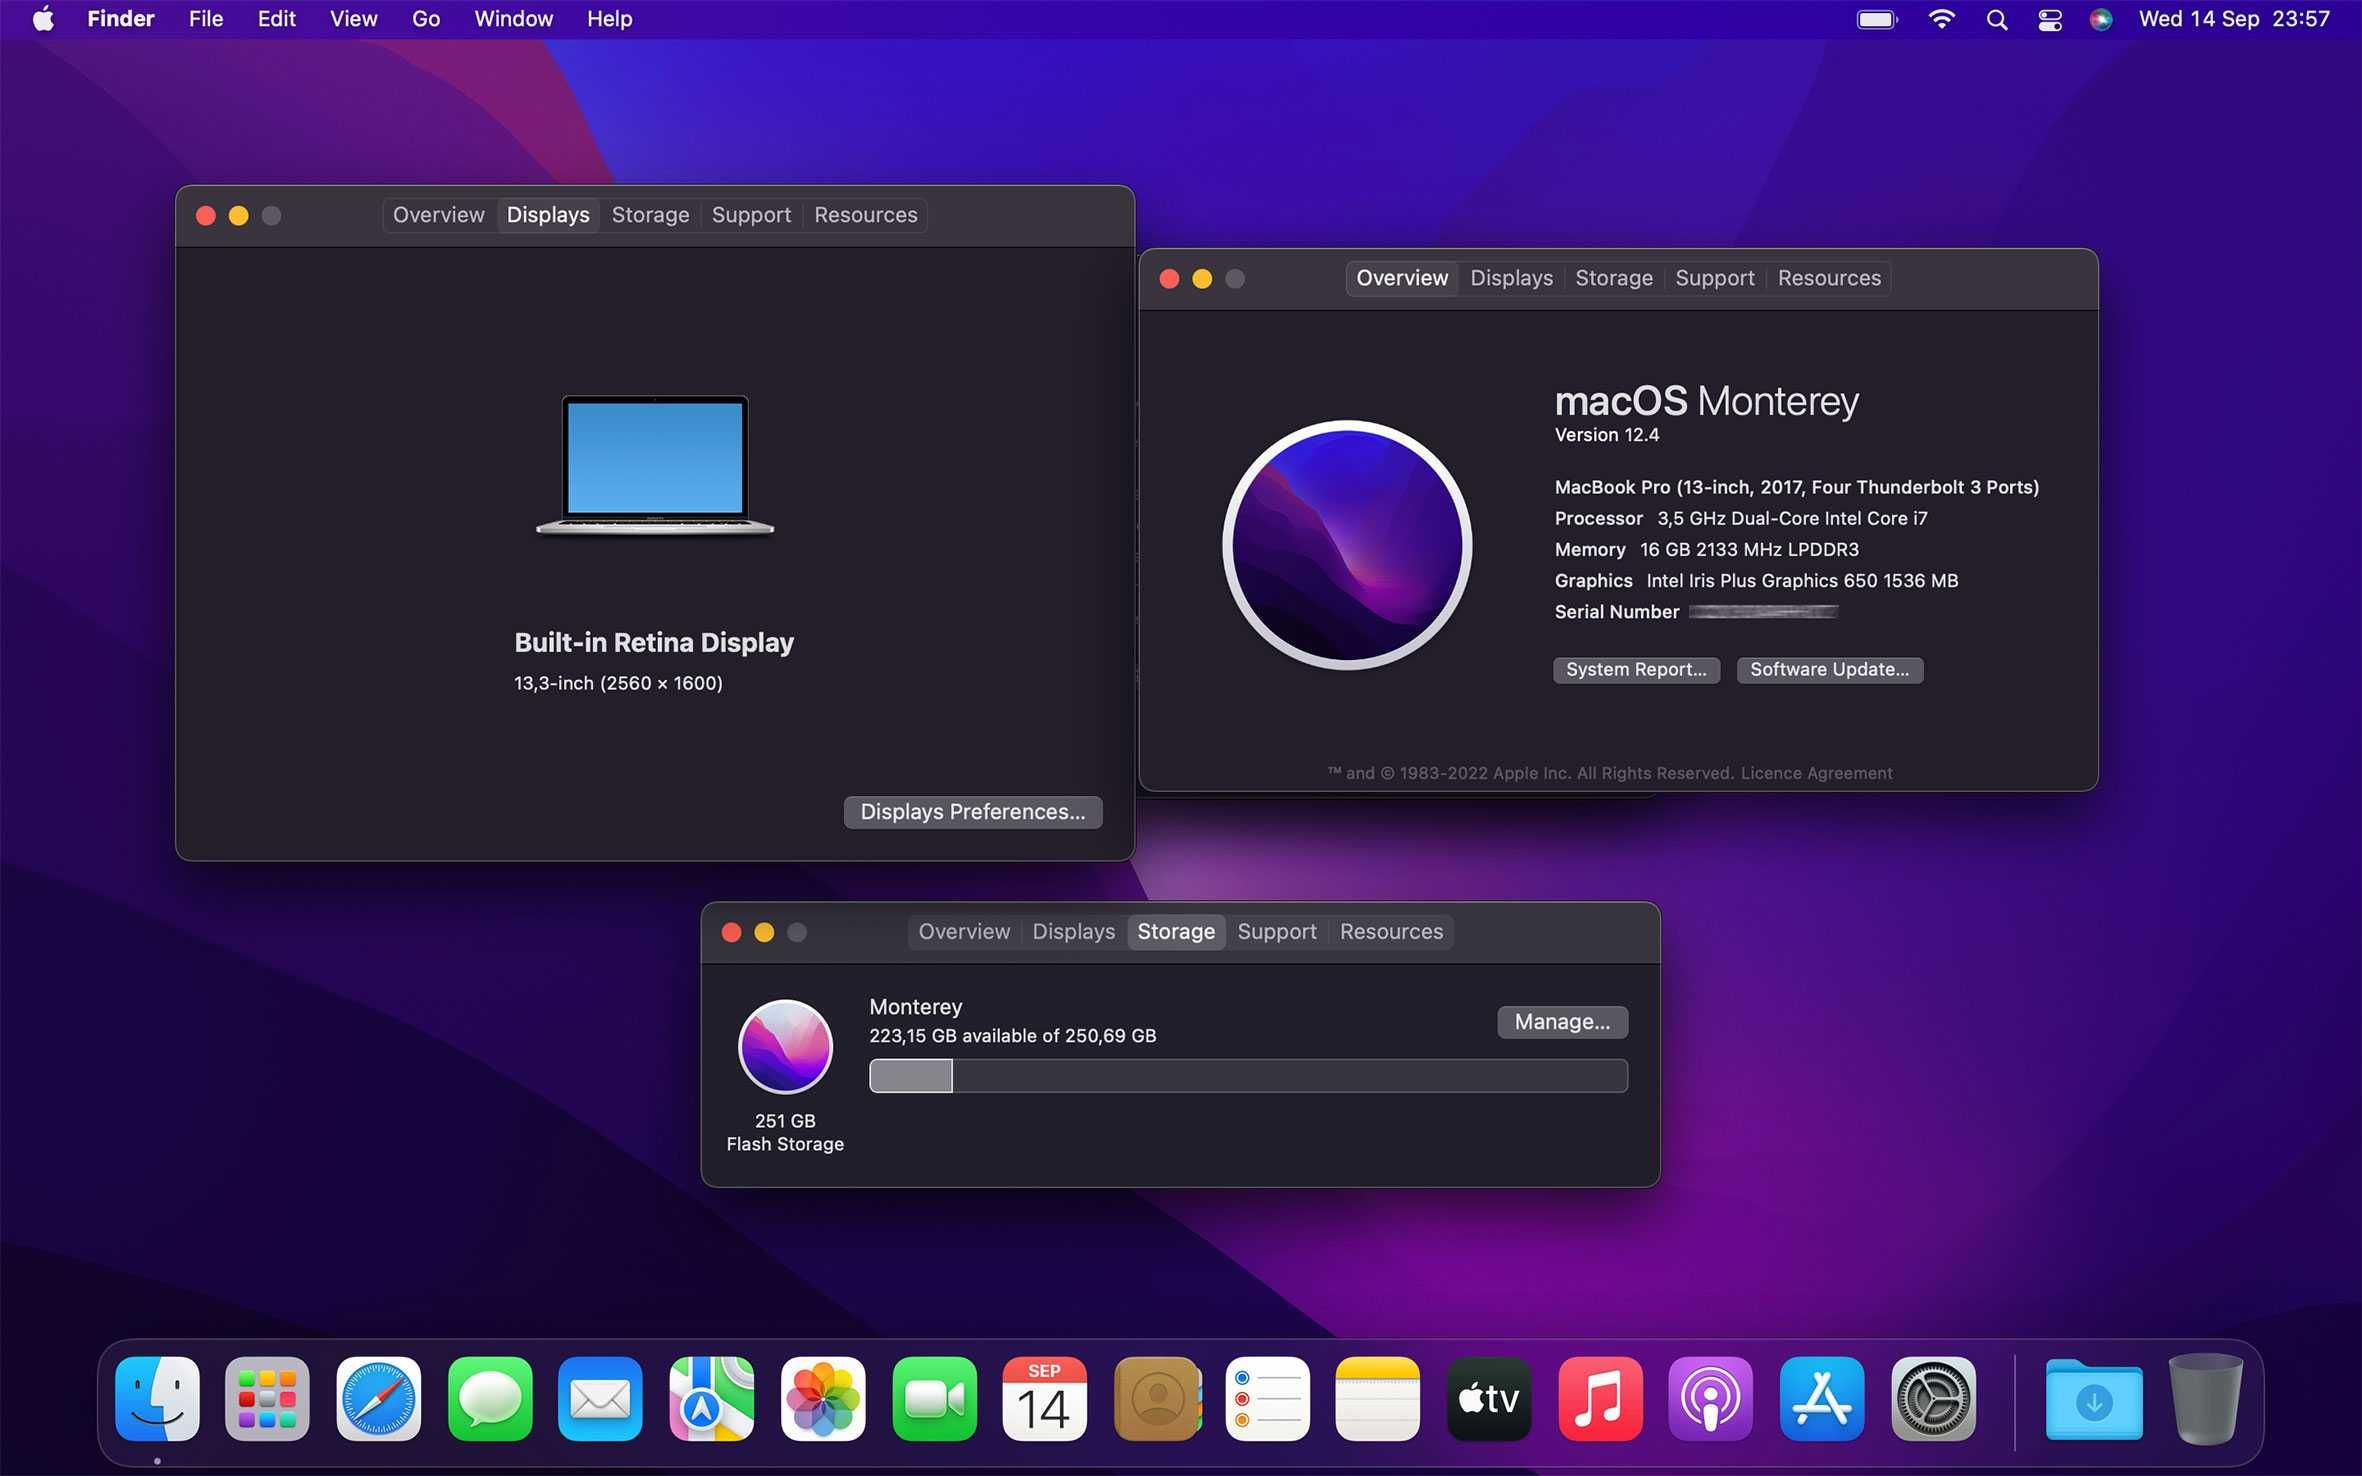Viewport: 2362px width, 1476px height.
Task: Switch to Overview tab in Storage window
Action: [964, 932]
